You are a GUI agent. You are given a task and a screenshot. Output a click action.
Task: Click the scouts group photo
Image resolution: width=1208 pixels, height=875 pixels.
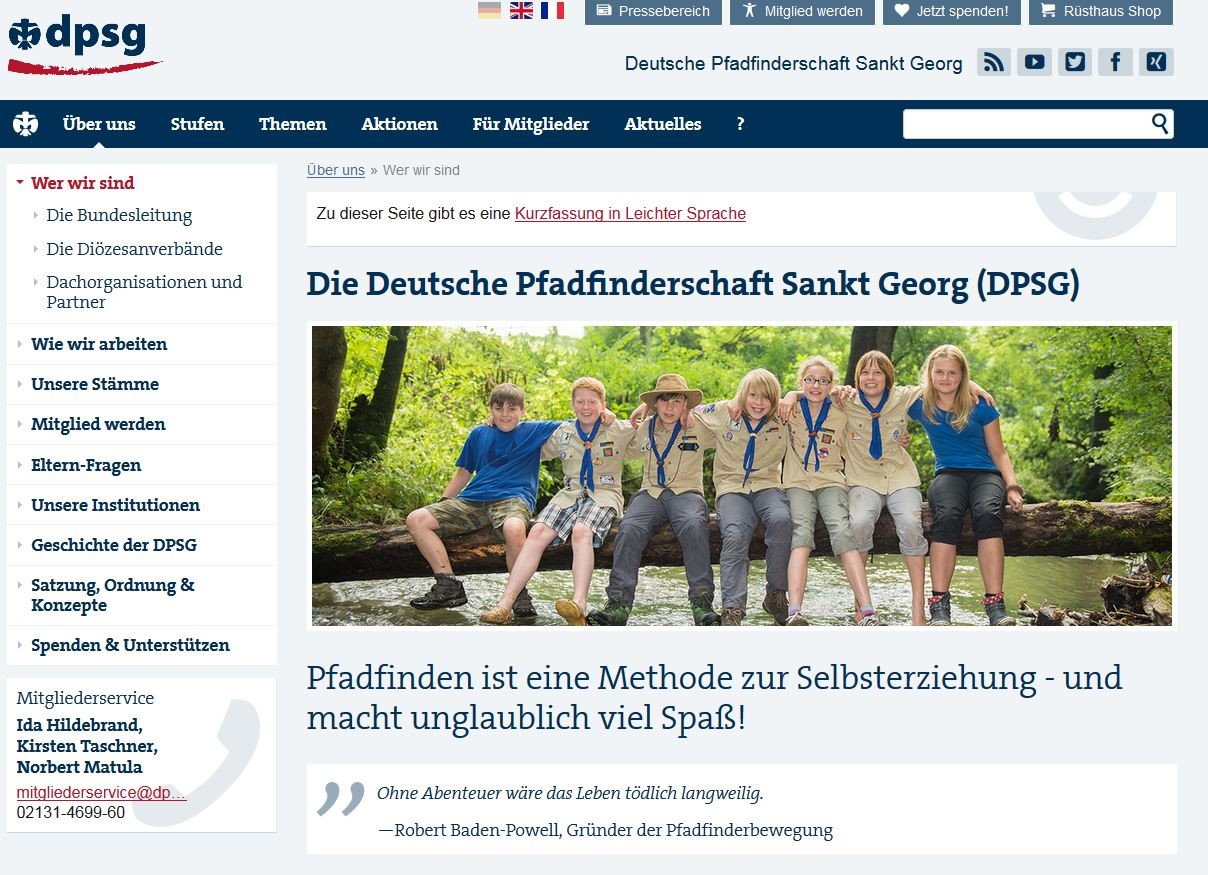click(x=742, y=476)
